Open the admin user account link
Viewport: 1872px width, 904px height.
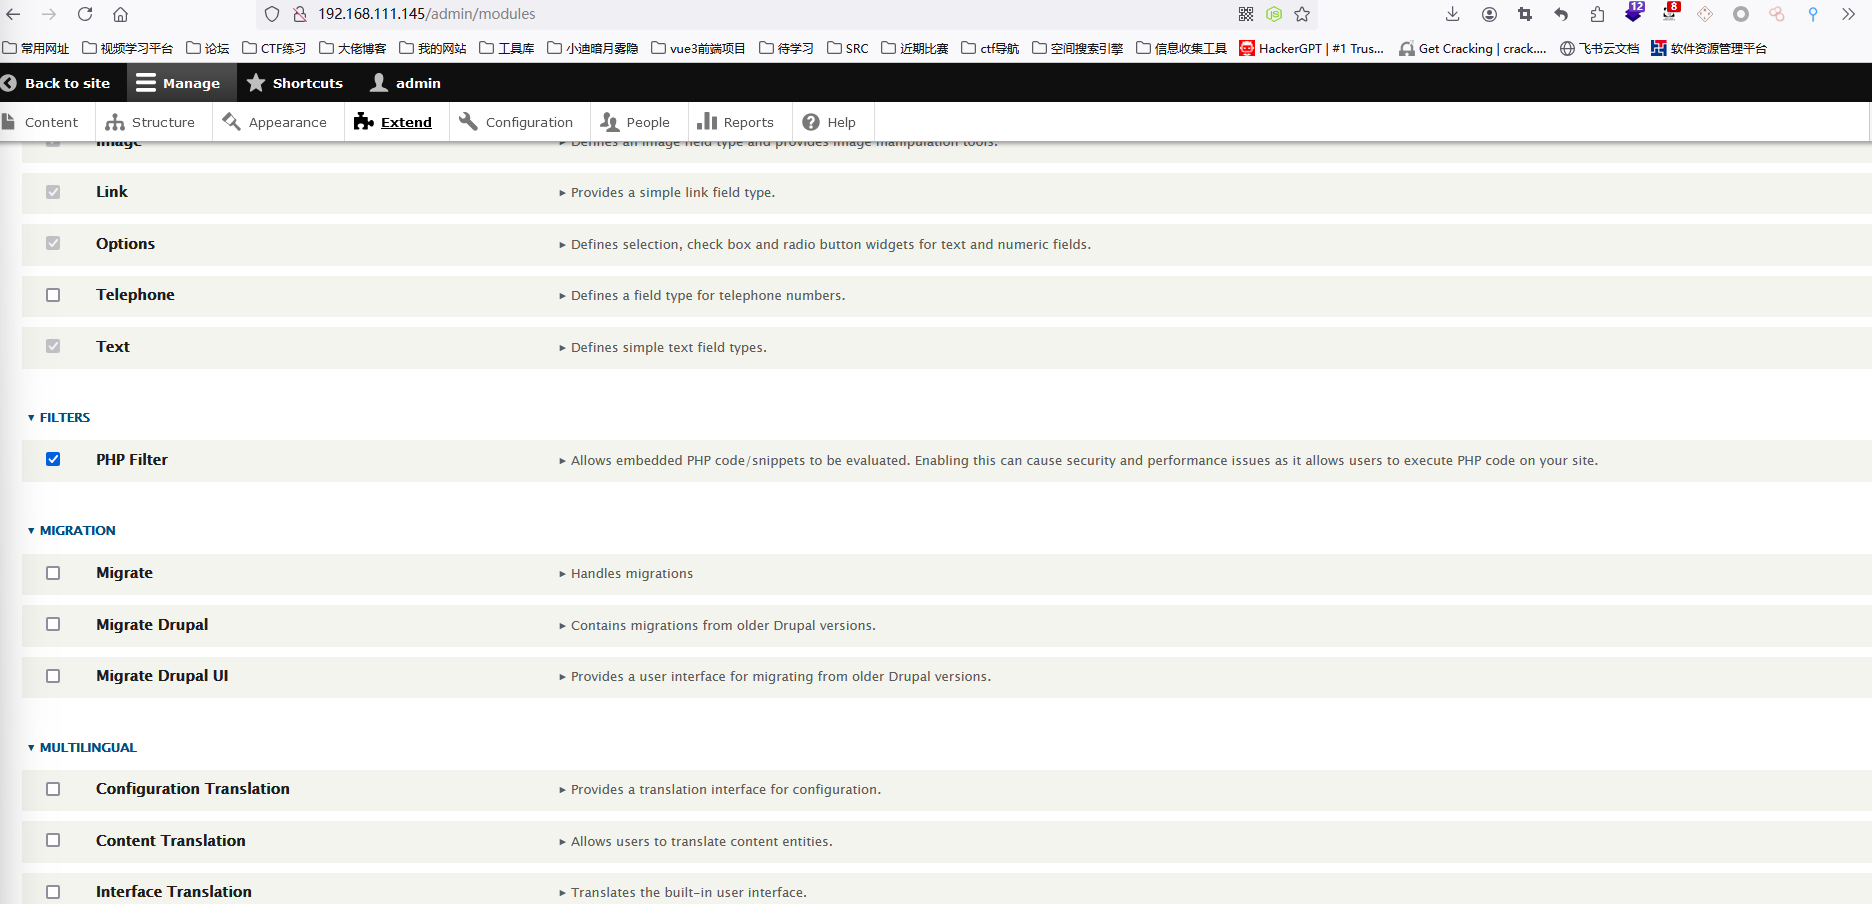click(406, 83)
